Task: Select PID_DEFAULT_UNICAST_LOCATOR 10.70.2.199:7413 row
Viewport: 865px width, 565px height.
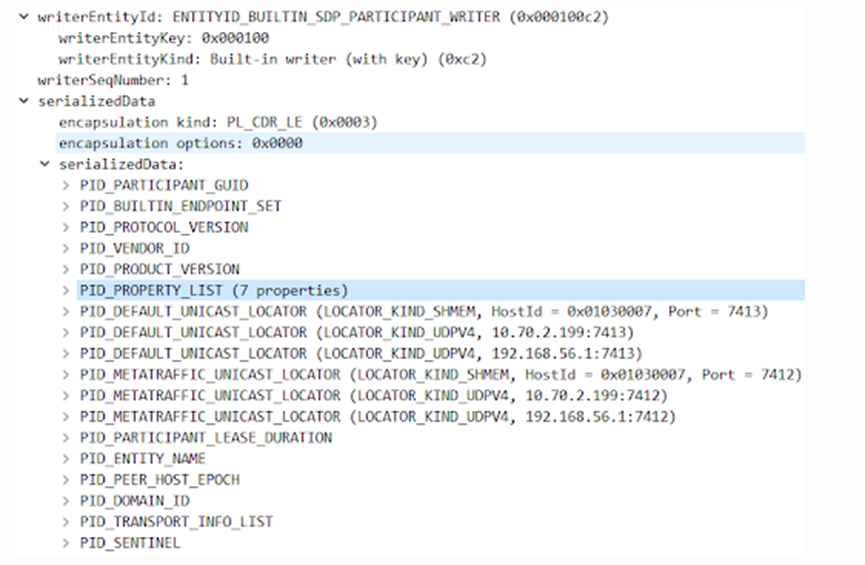Action: click(356, 333)
